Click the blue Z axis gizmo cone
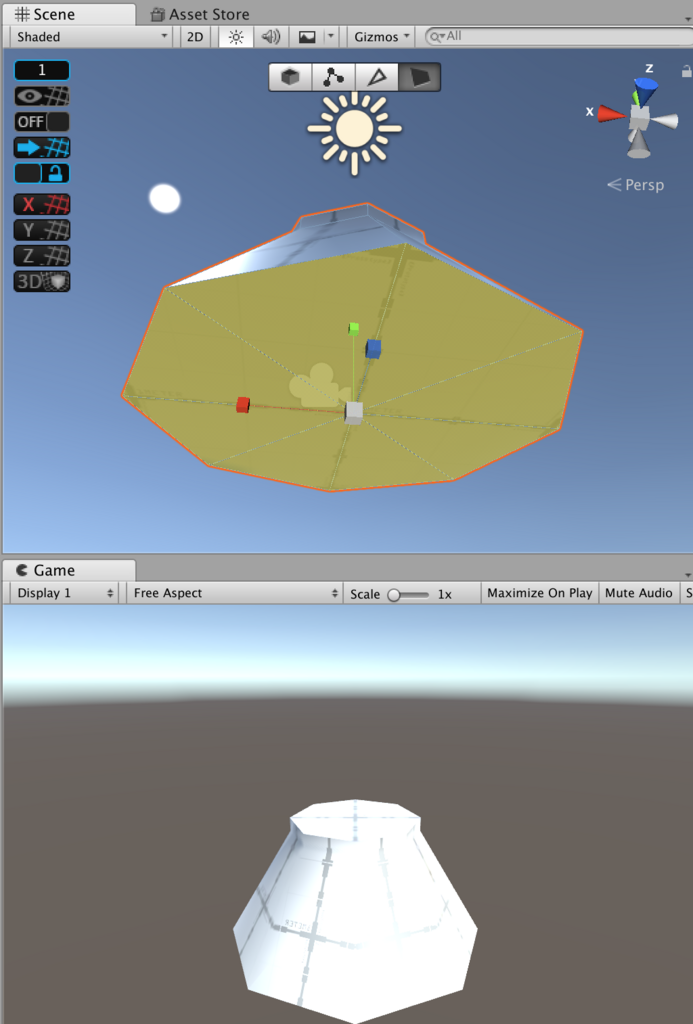693x1024 pixels. pos(645,90)
